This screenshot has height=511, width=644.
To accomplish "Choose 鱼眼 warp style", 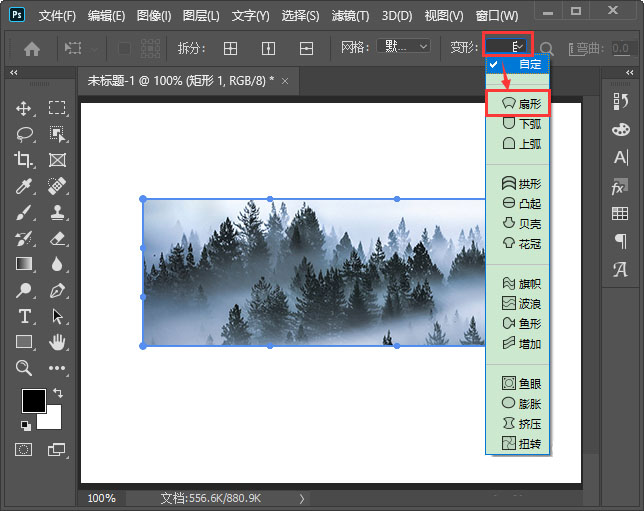I will 518,383.
